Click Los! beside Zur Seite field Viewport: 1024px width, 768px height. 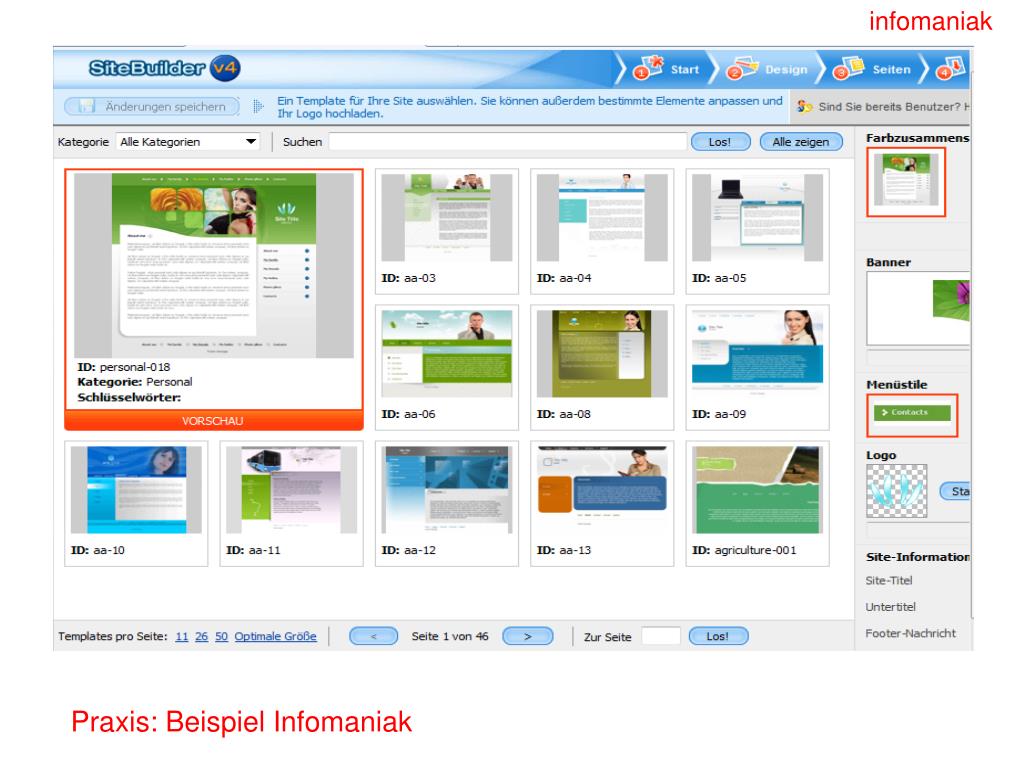click(x=718, y=636)
